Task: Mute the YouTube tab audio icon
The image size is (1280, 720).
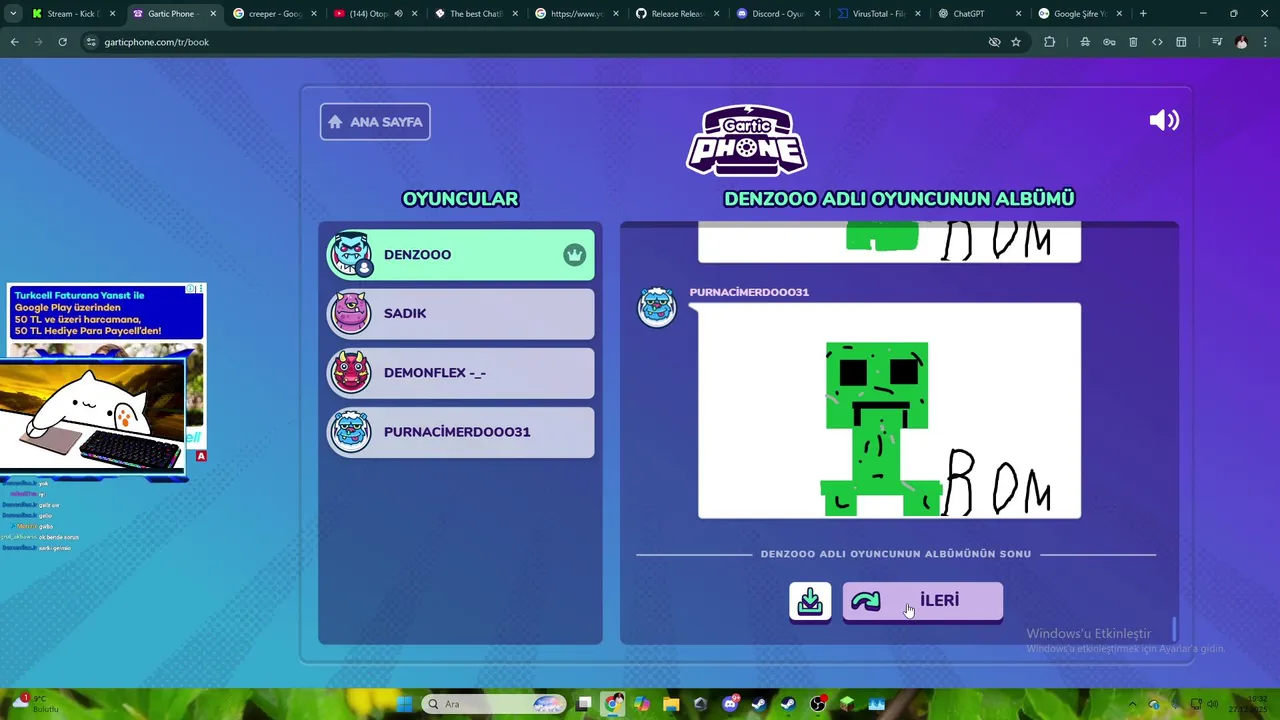Action: tap(398, 14)
